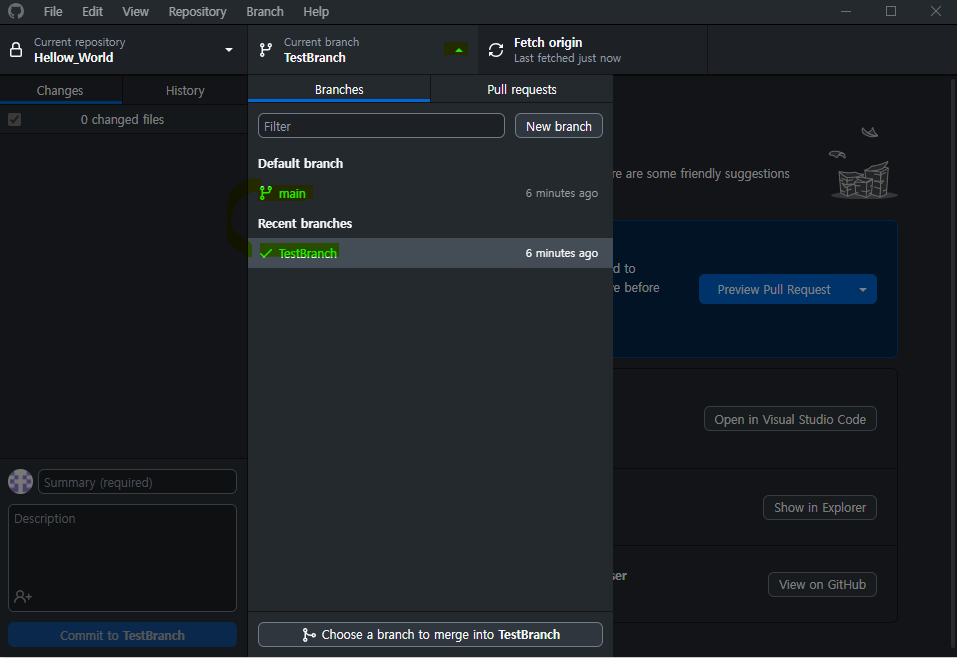Open the Preview Pull Request dropdown arrow
The height and width of the screenshot is (658, 957).
click(x=862, y=289)
